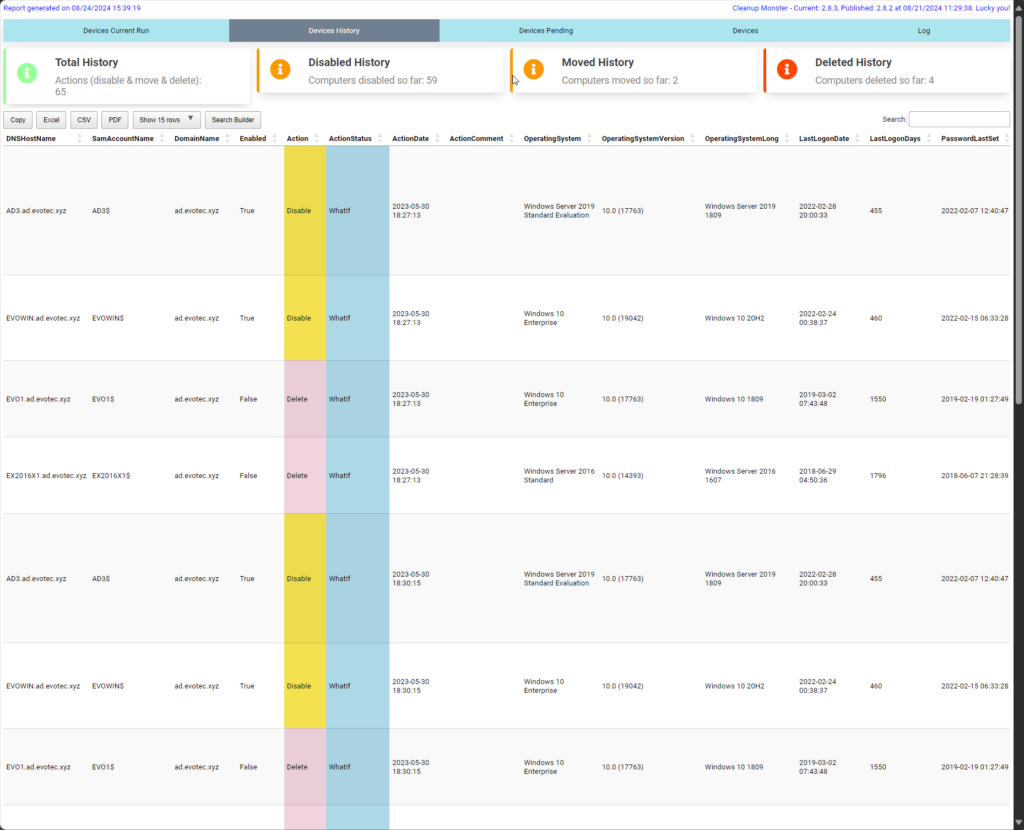This screenshot has height=830, width=1024.
Task: Click inside the Search input field
Action: coord(959,118)
